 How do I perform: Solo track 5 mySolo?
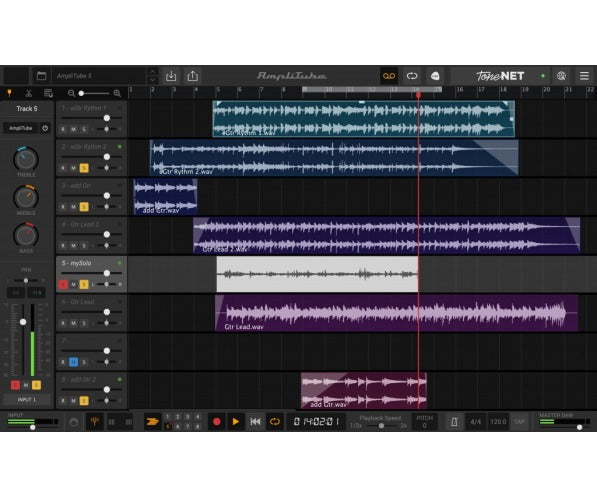point(84,284)
